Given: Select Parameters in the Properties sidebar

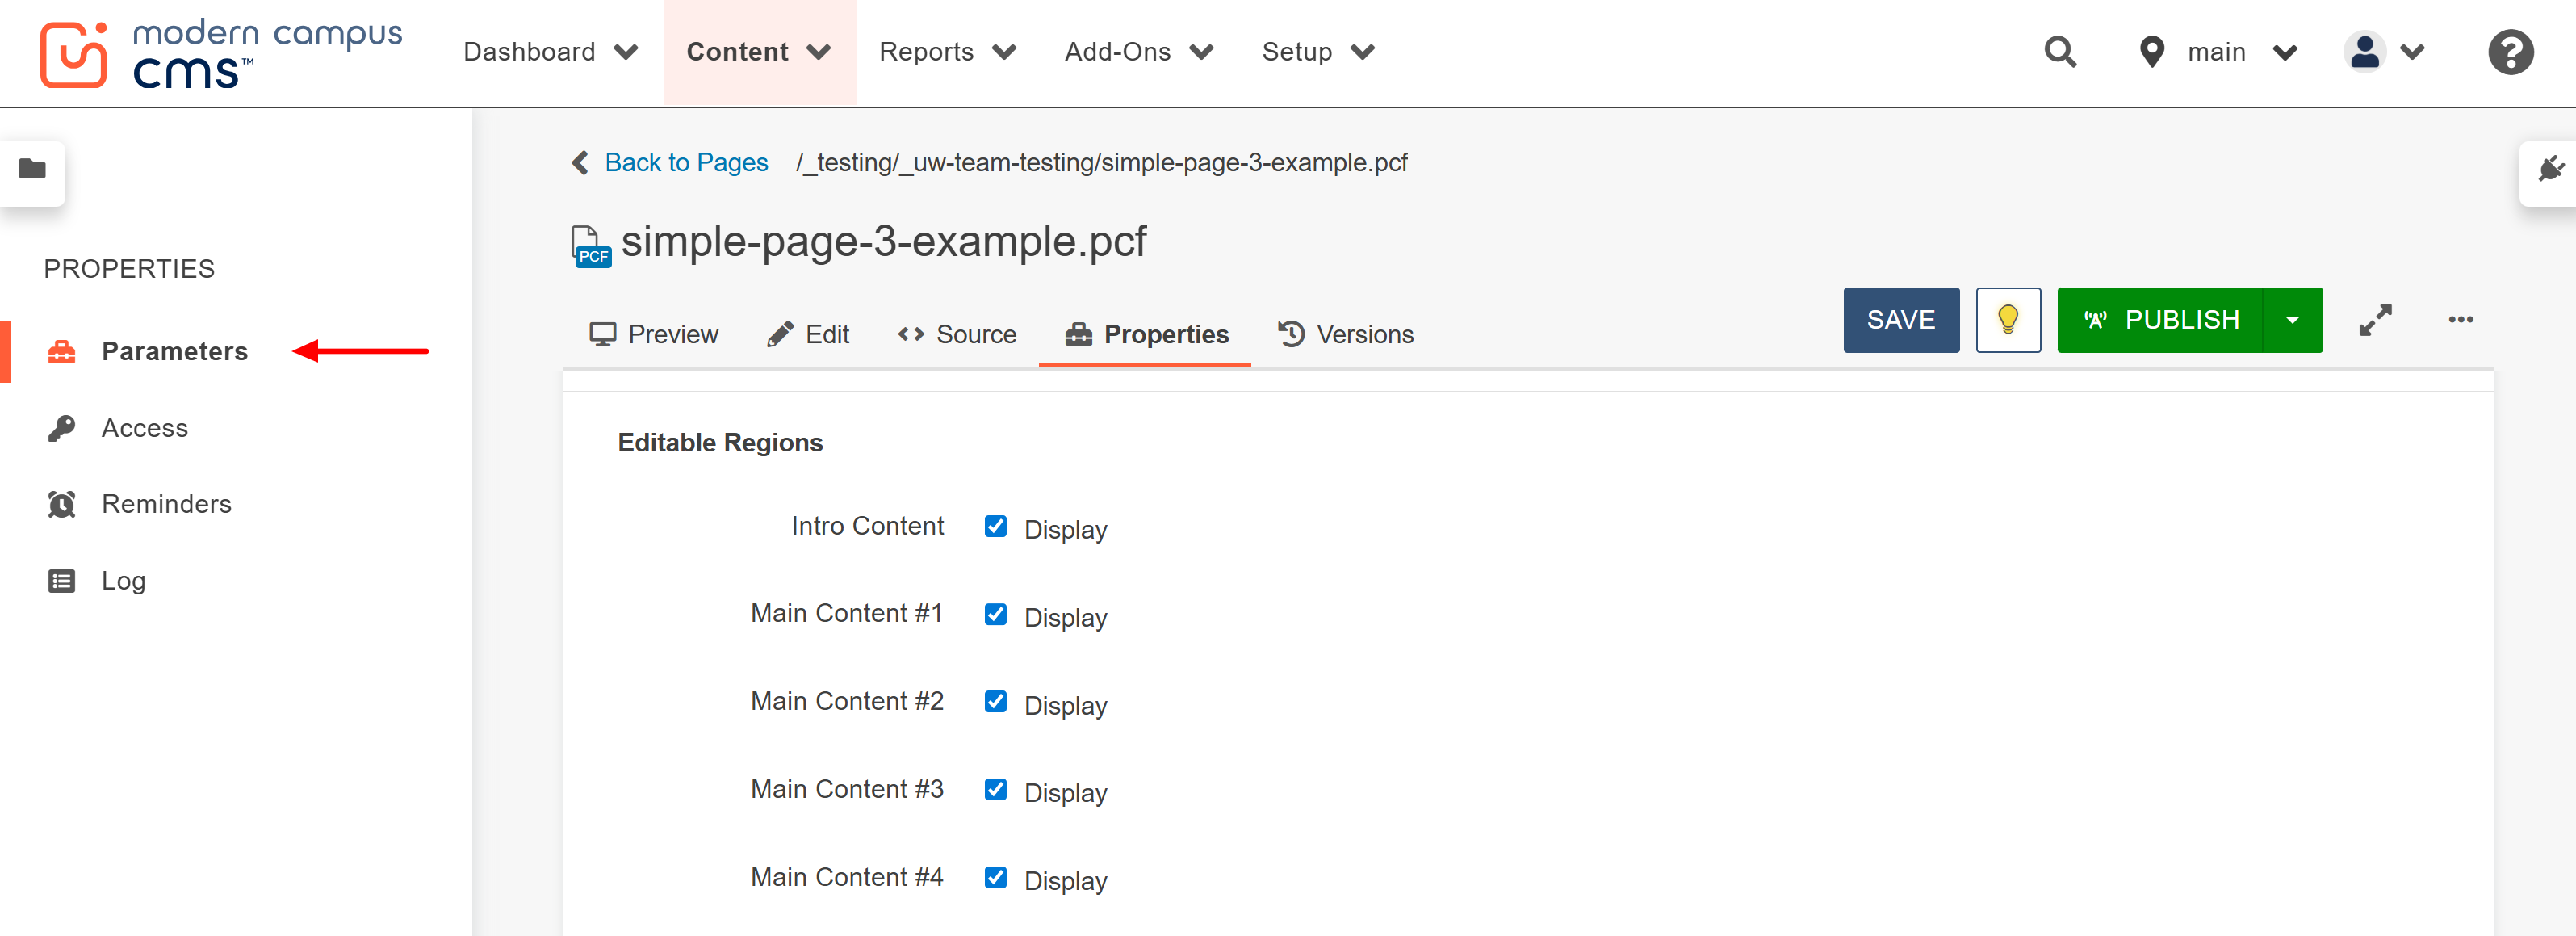Looking at the screenshot, I should click(174, 351).
